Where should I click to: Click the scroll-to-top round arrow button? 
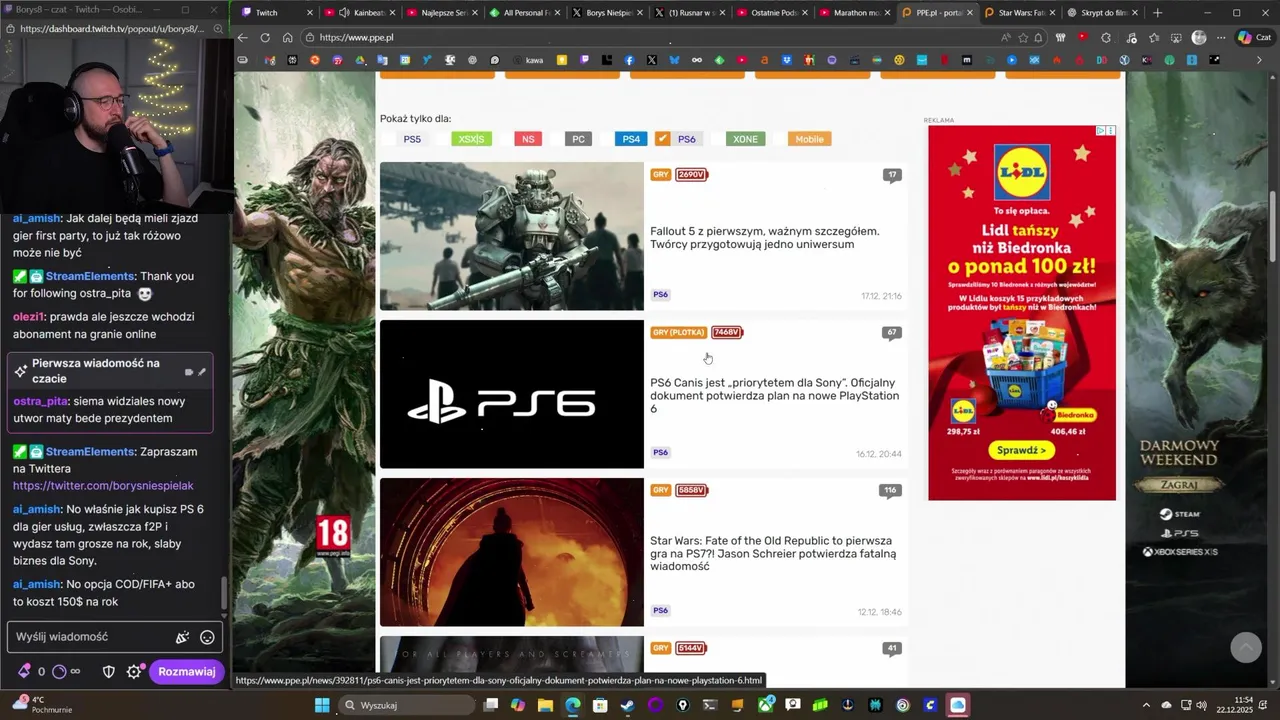1245,647
